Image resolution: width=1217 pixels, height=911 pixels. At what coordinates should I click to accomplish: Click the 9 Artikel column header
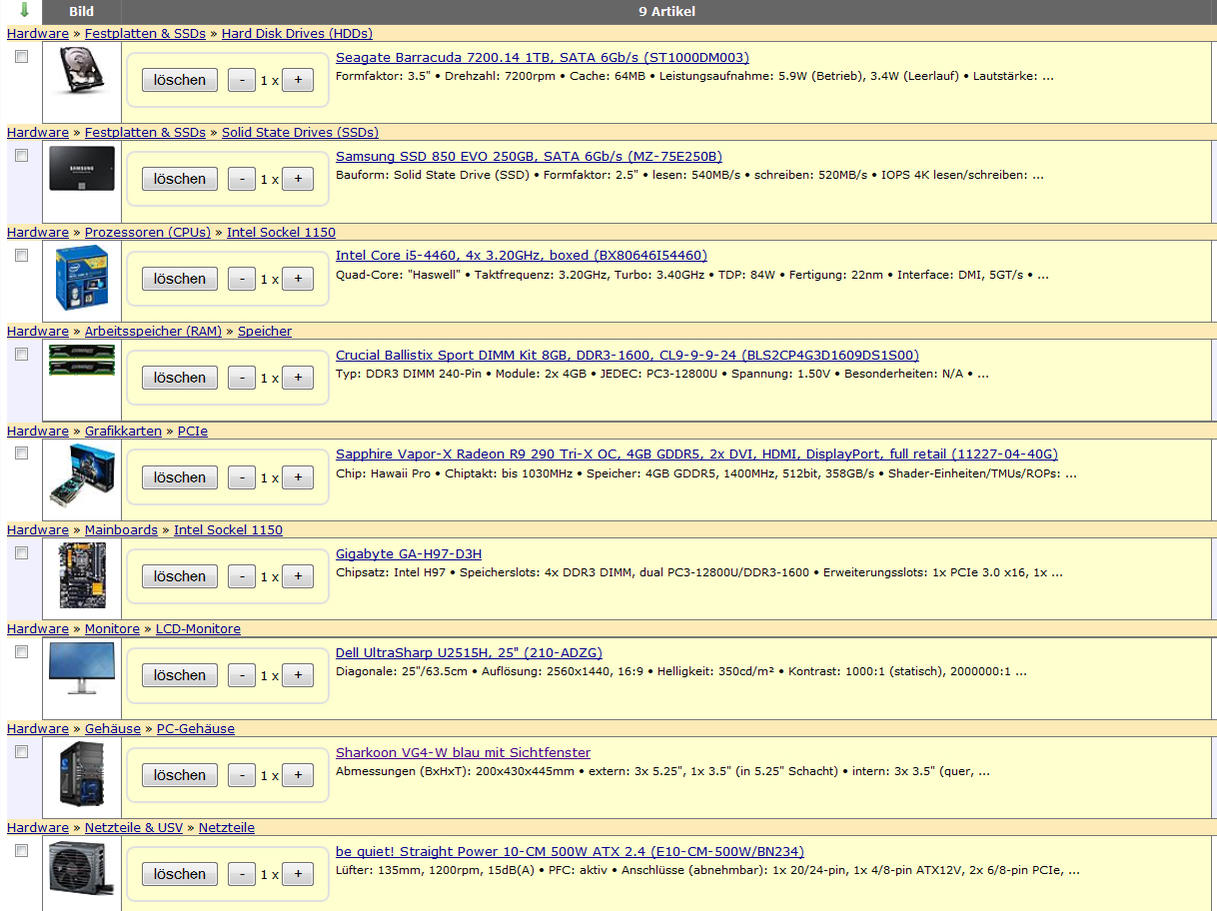667,12
